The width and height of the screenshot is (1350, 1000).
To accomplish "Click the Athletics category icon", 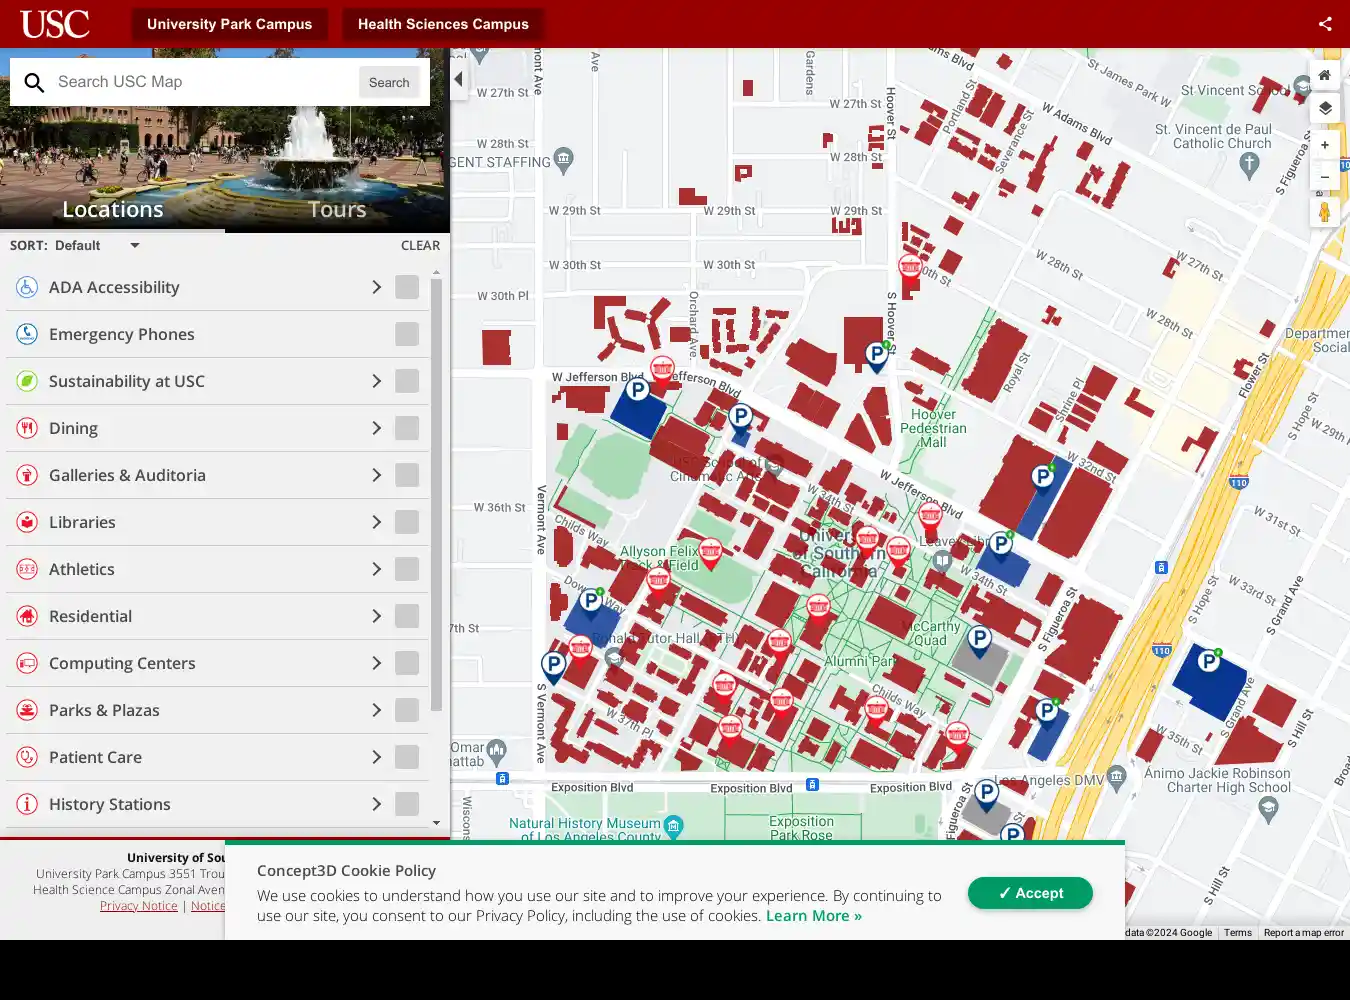I will 27,569.
